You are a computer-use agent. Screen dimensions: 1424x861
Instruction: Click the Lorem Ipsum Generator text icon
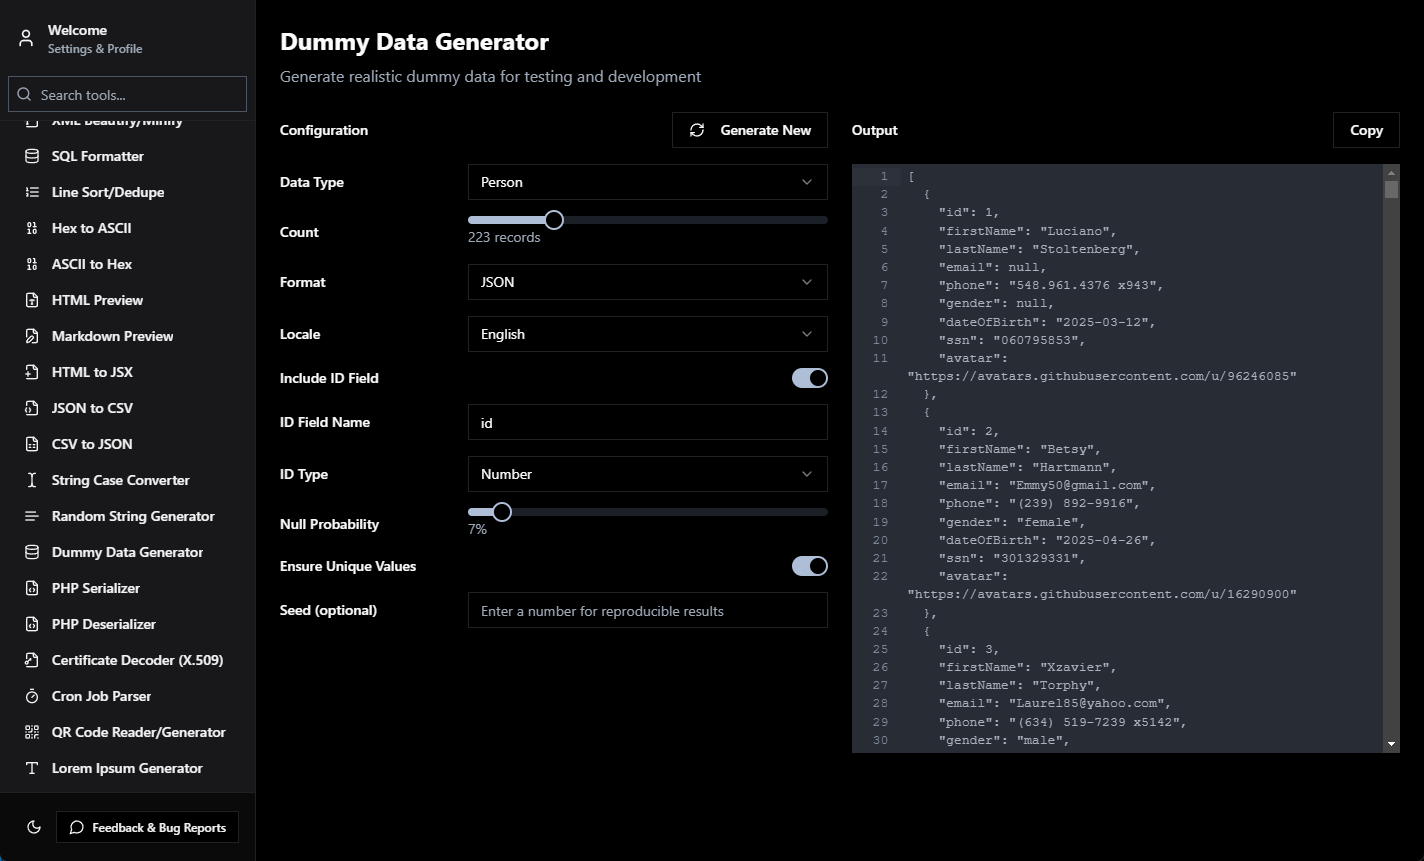pyautogui.click(x=32, y=768)
